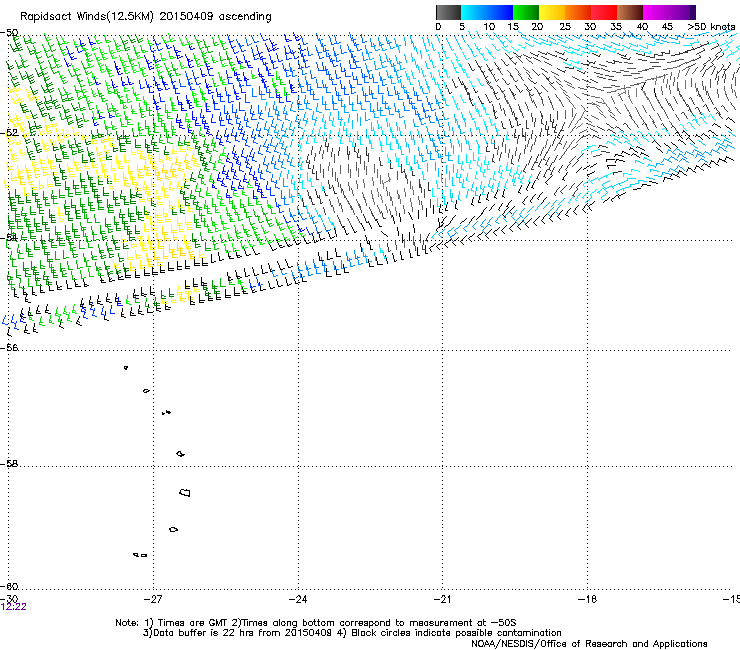
Task: Click the -58 latitude axis label
Action: [9, 464]
